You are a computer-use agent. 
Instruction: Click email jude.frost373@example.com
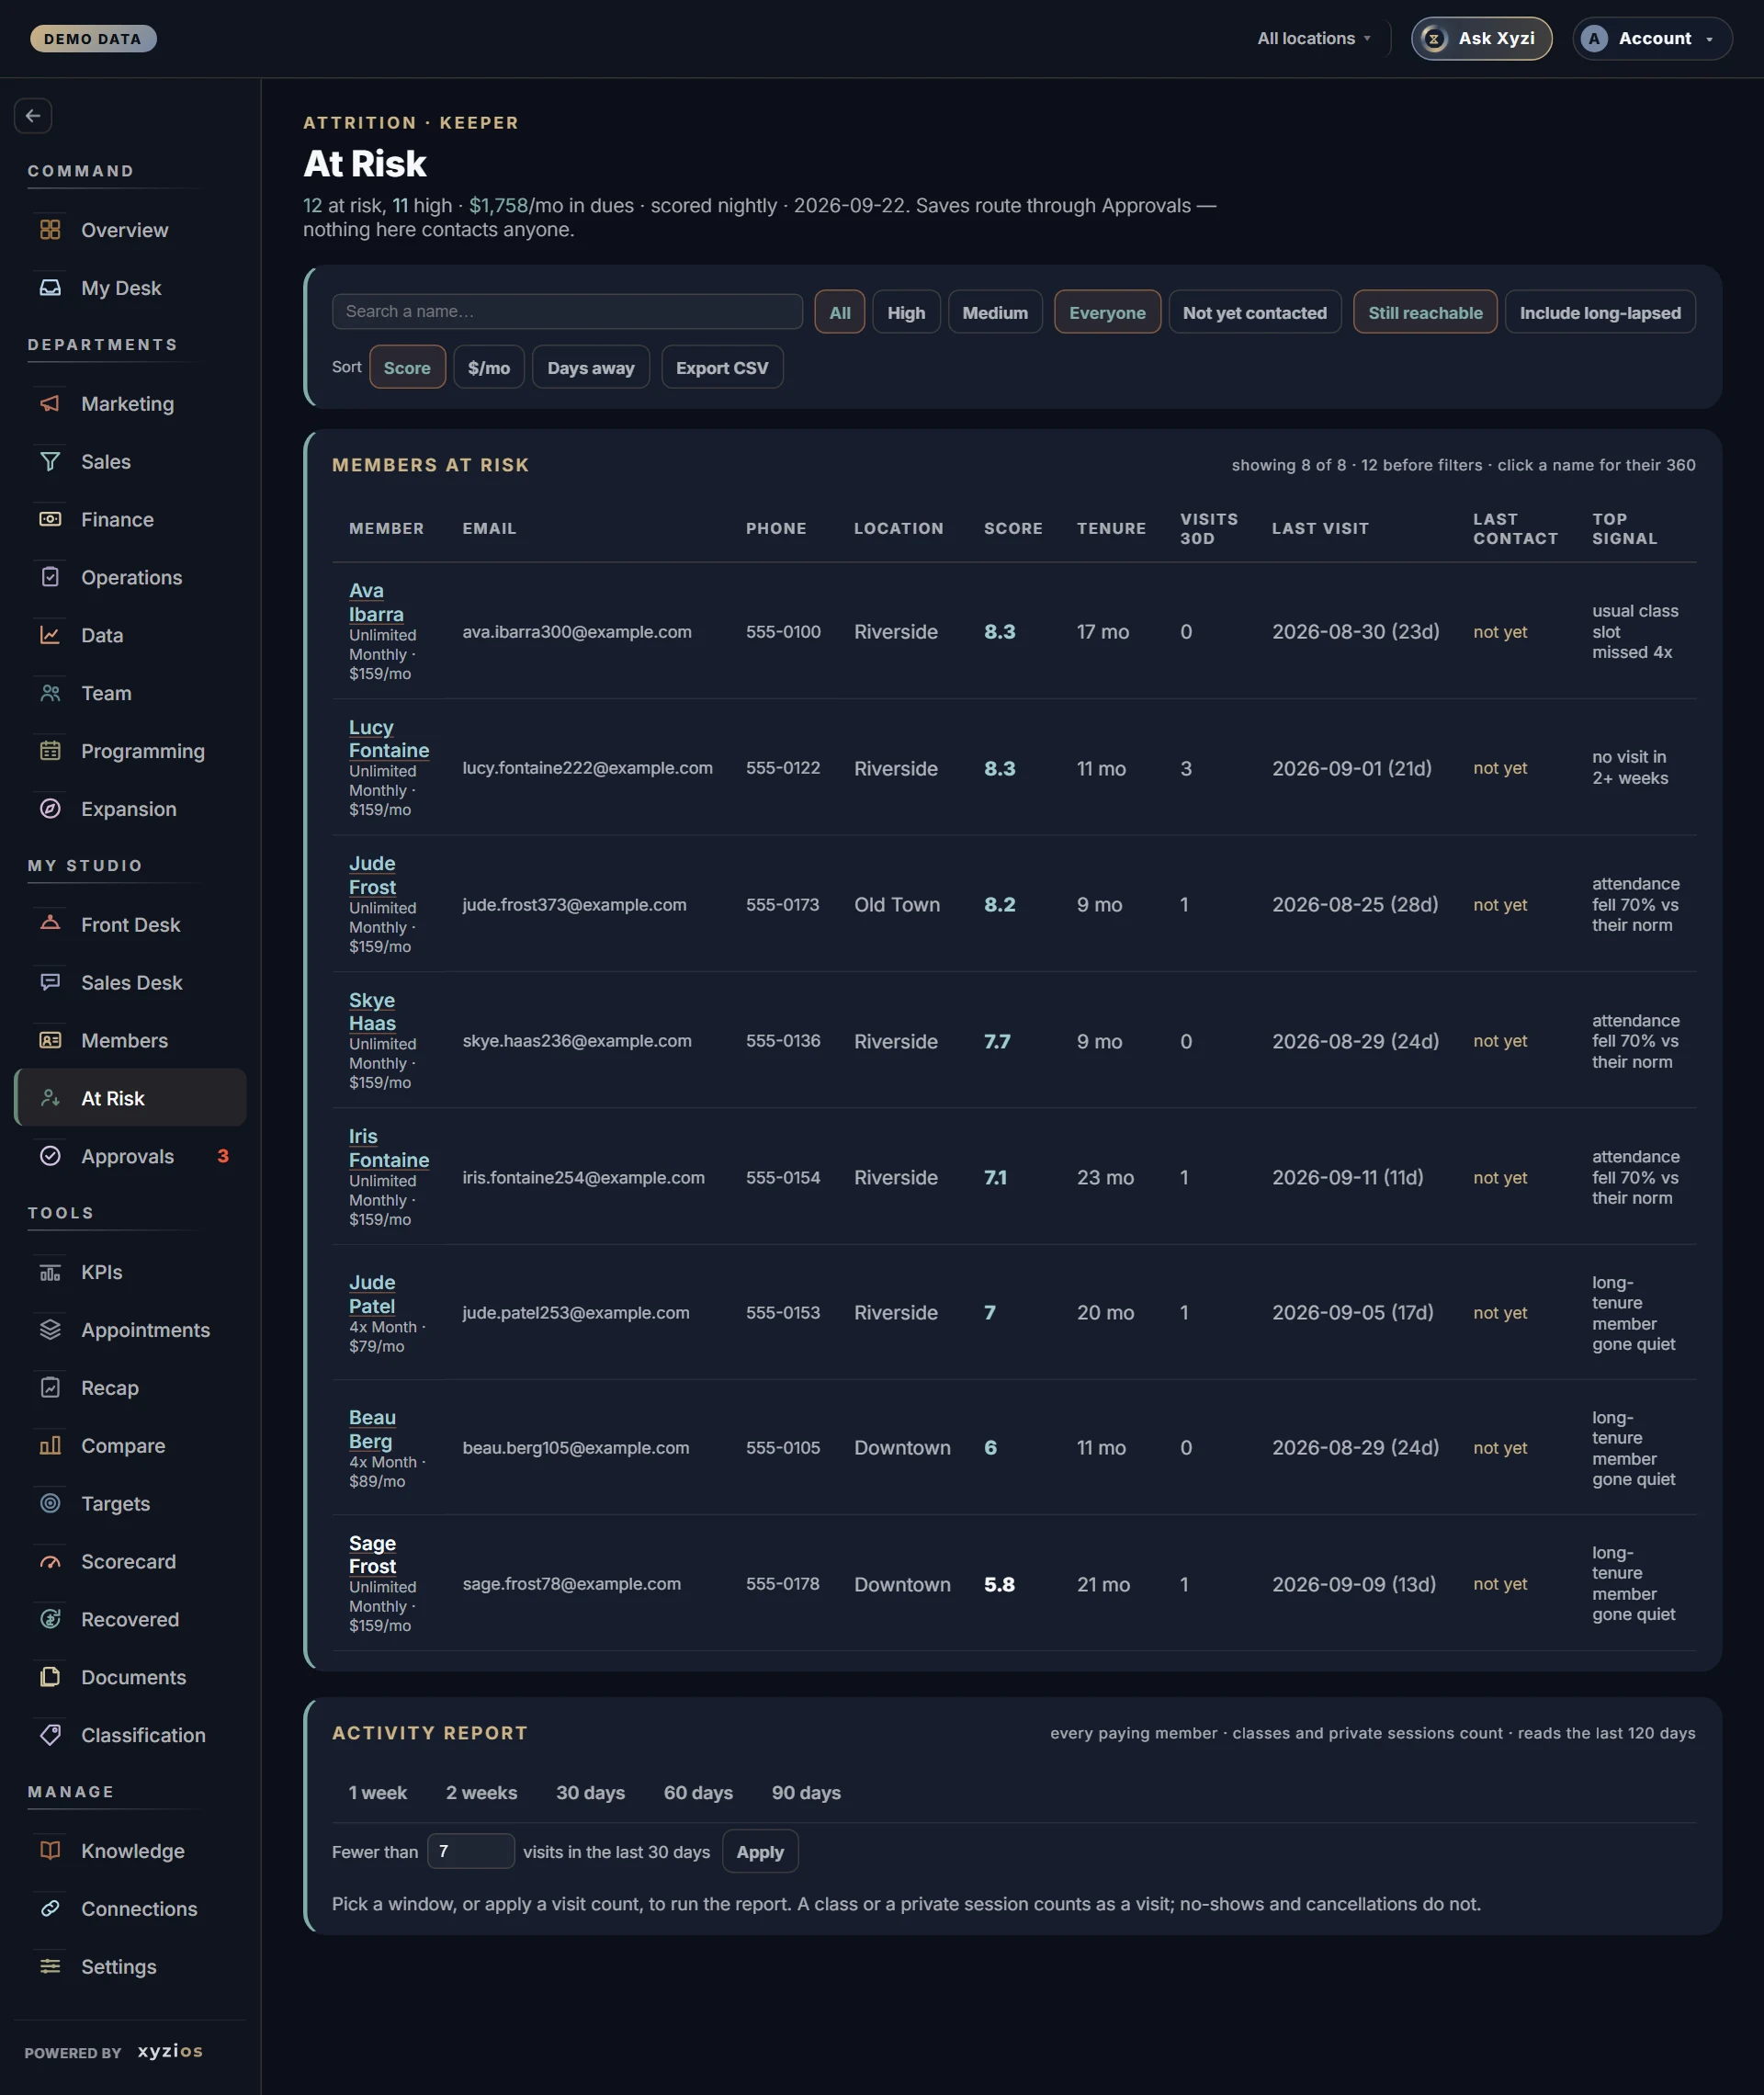pyautogui.click(x=574, y=905)
